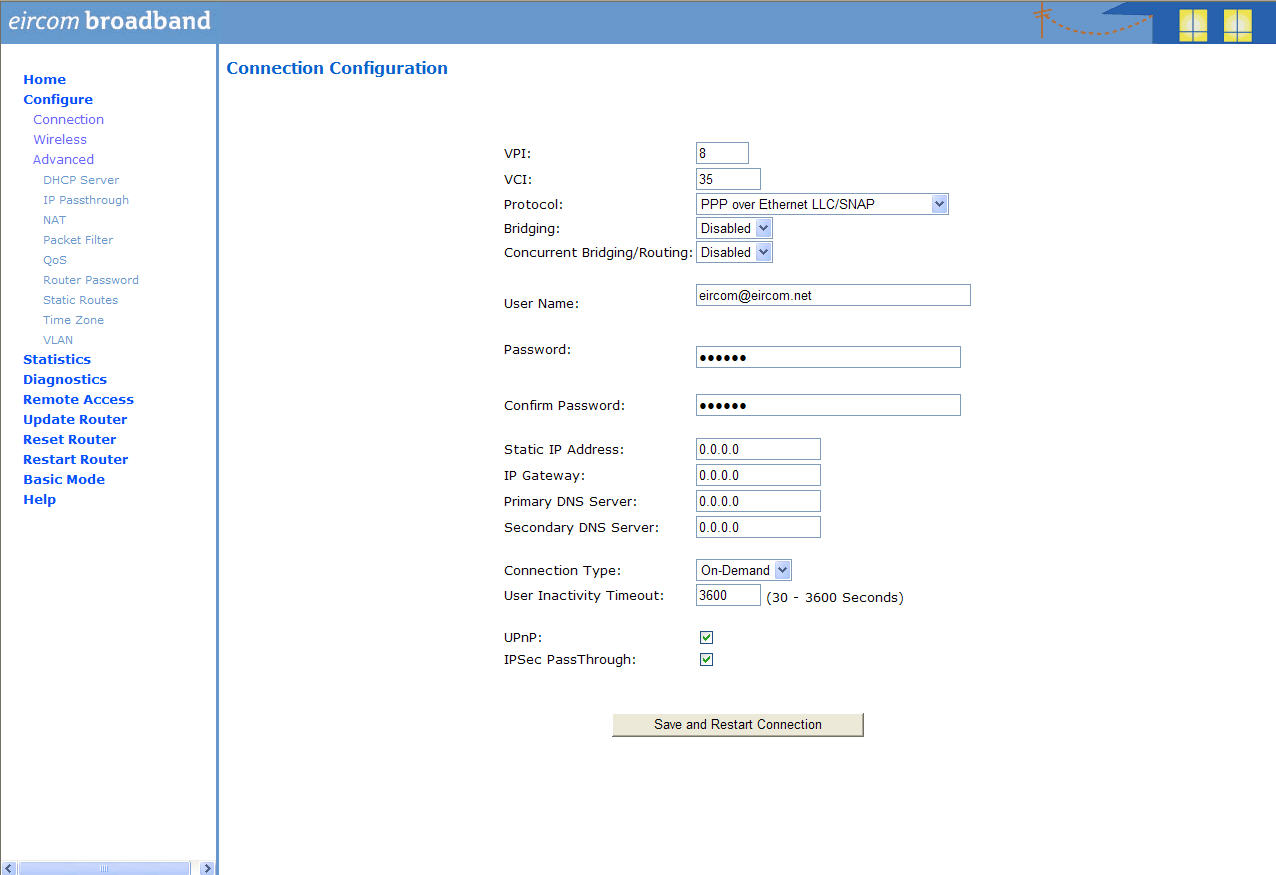Open the Connection Type dropdown
The height and width of the screenshot is (875, 1276).
click(782, 569)
